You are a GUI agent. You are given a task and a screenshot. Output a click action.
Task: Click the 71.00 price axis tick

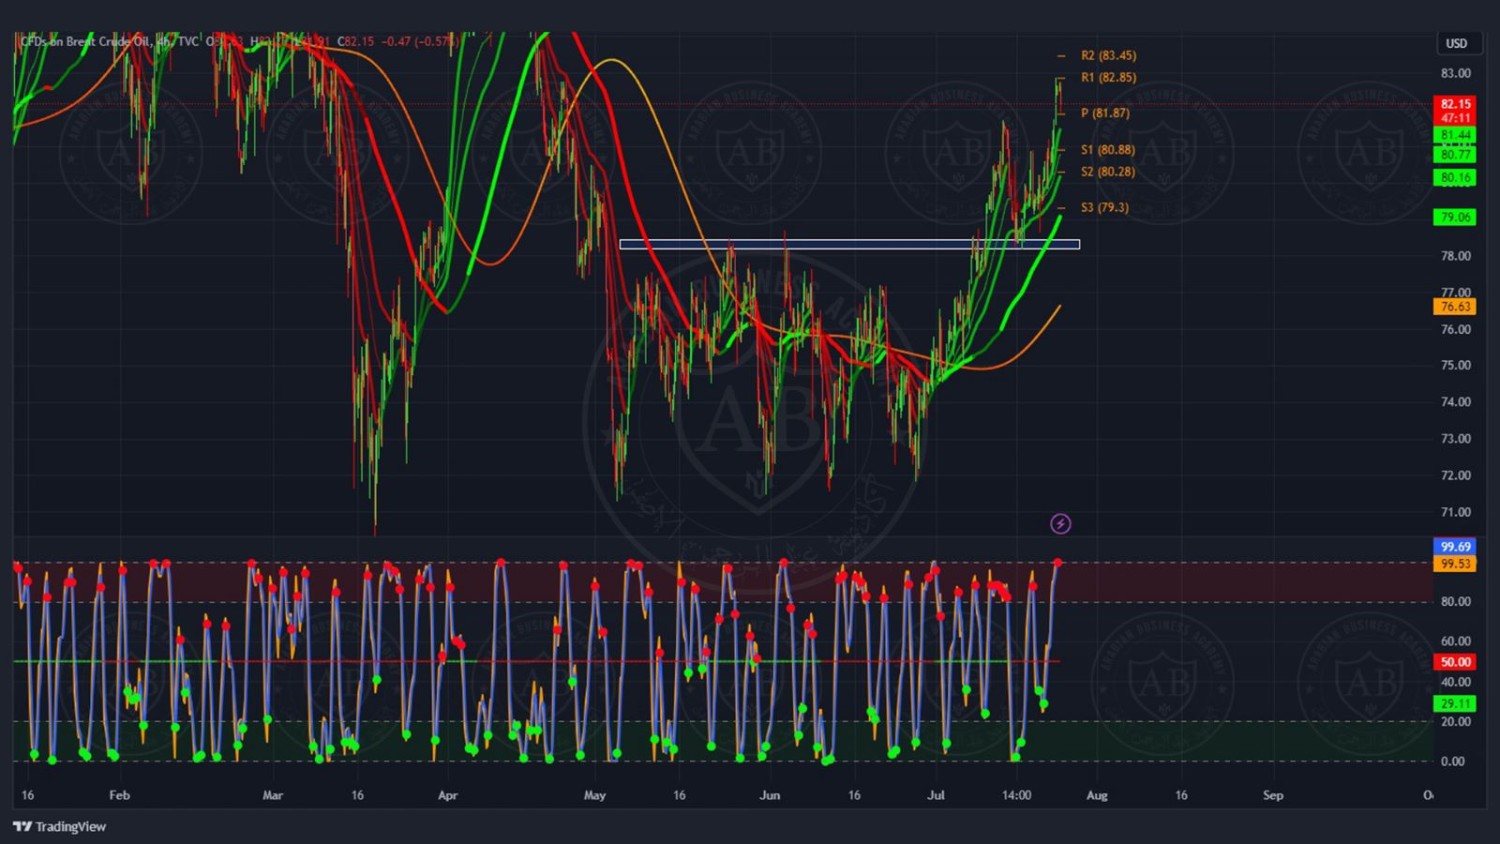pyautogui.click(x=1455, y=512)
